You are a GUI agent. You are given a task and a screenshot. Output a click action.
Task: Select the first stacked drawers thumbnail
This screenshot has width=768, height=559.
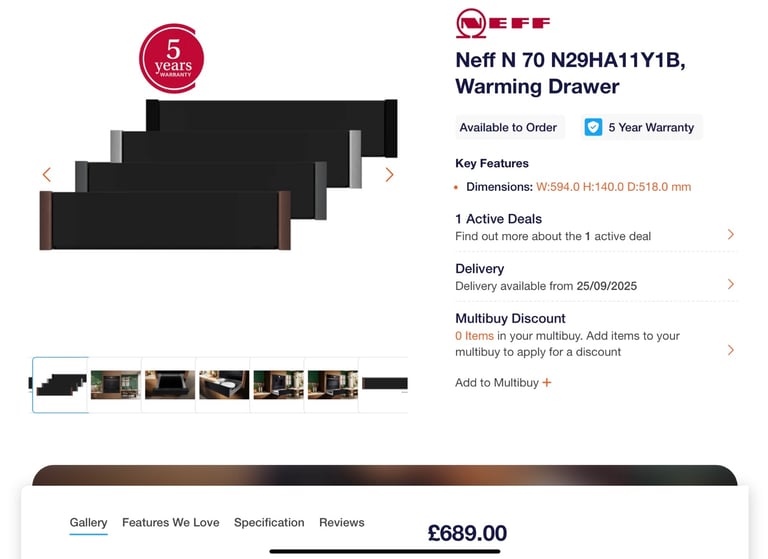60,385
